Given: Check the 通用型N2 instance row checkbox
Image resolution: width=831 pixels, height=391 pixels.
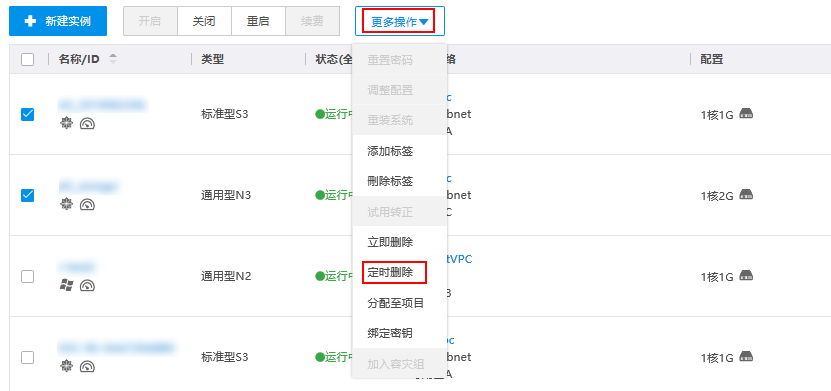Looking at the screenshot, I should [x=28, y=276].
